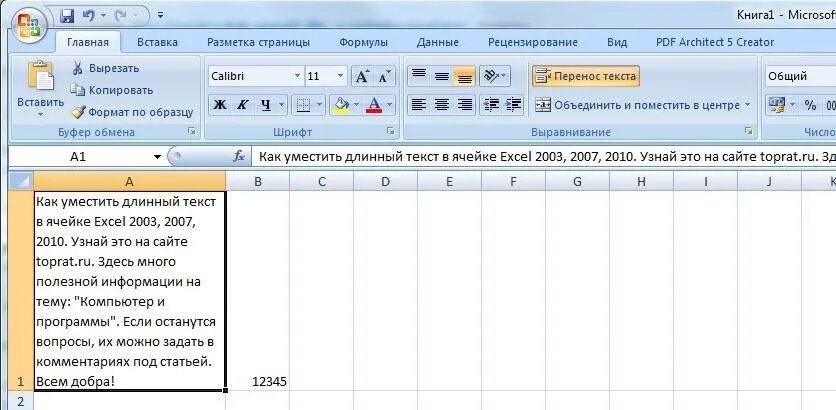The height and width of the screenshot is (410, 836).
Task: Align cell text left
Action: (x=419, y=105)
